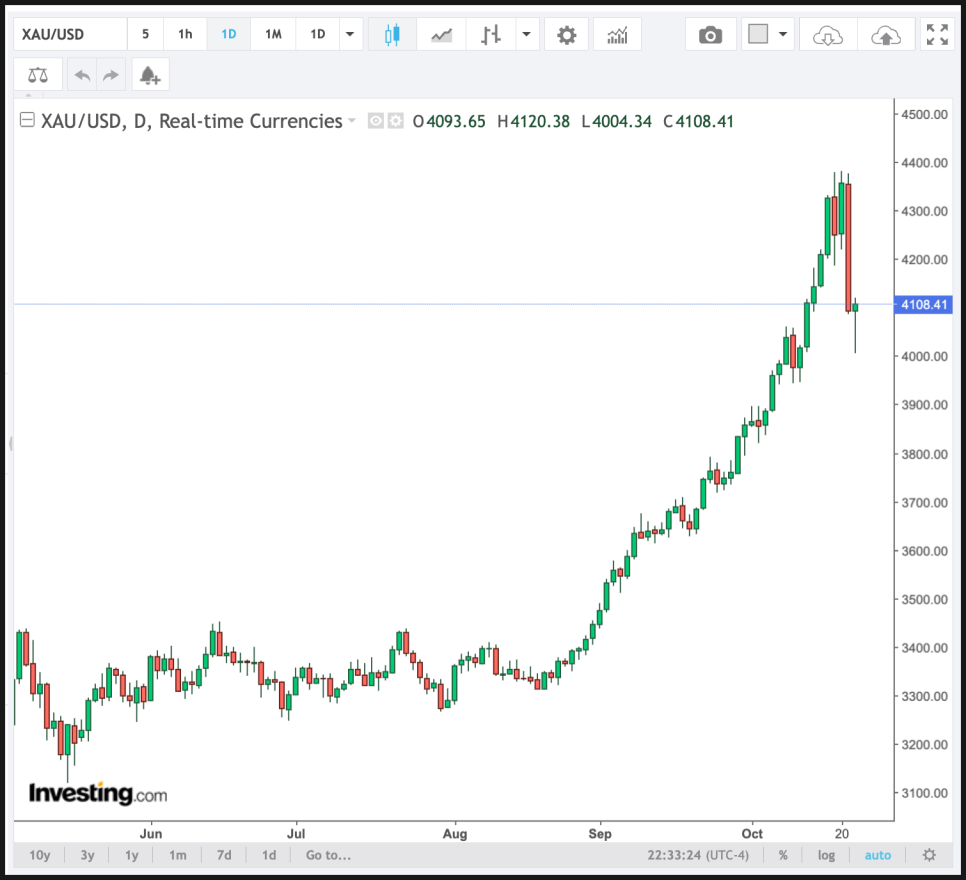This screenshot has width=966, height=880.
Task: Toggle auto scale in bottom bar
Action: (877, 855)
